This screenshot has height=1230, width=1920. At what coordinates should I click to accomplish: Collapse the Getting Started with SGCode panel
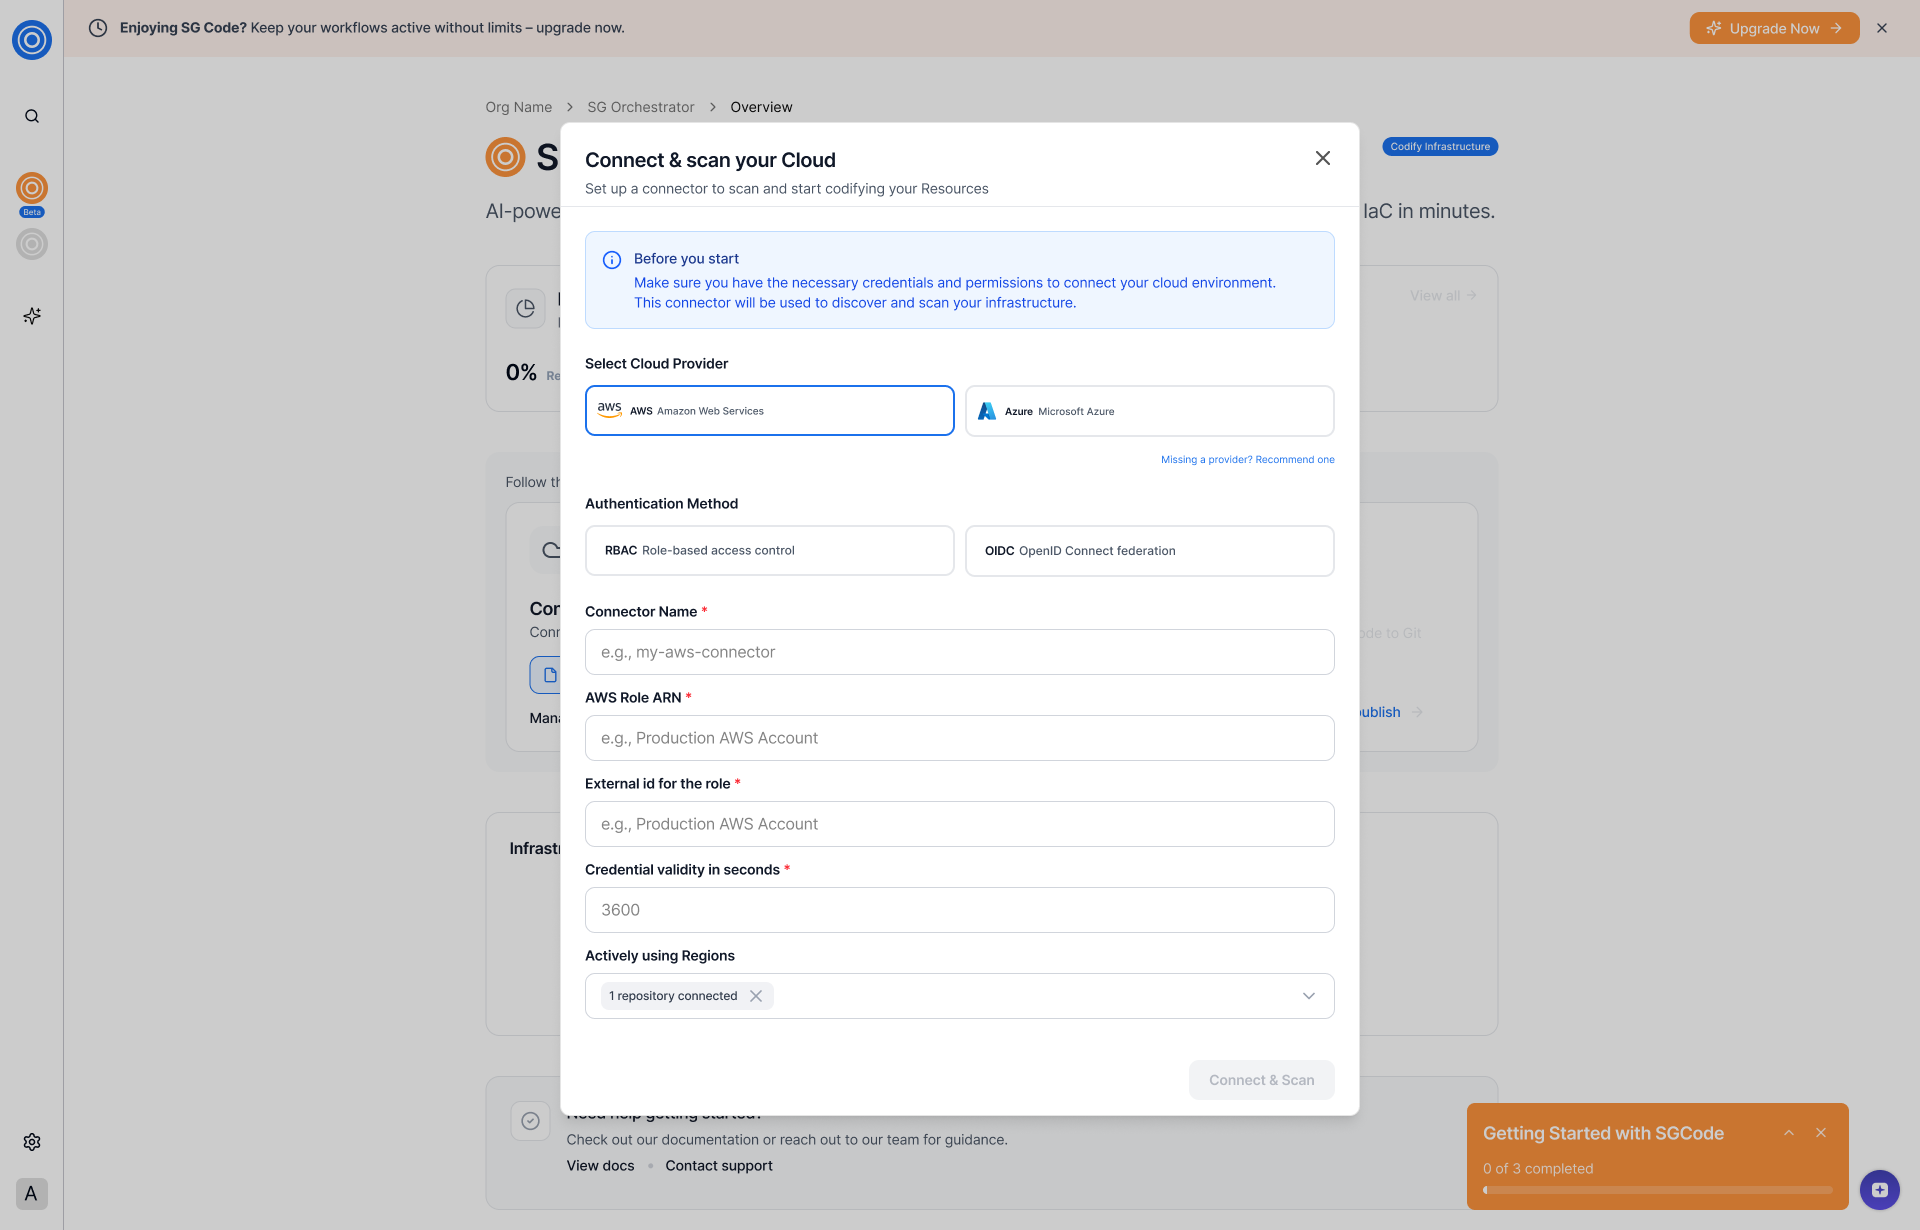click(x=1789, y=1133)
